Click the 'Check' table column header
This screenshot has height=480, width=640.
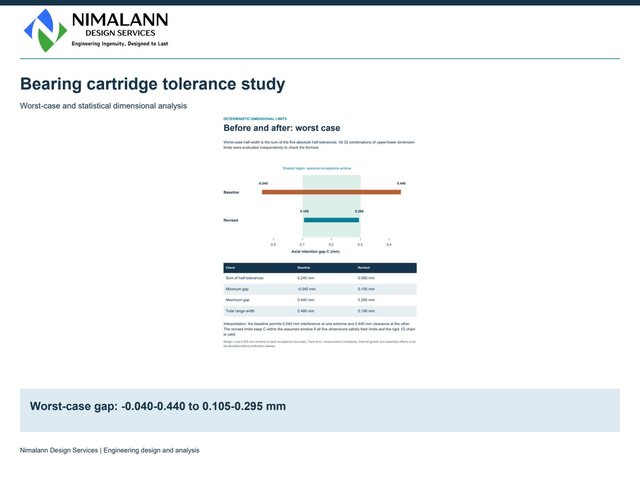[x=230, y=268]
